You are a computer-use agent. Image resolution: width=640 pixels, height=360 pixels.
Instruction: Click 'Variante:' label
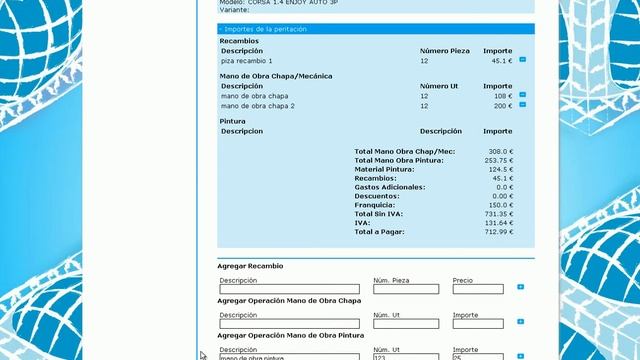tap(234, 9)
